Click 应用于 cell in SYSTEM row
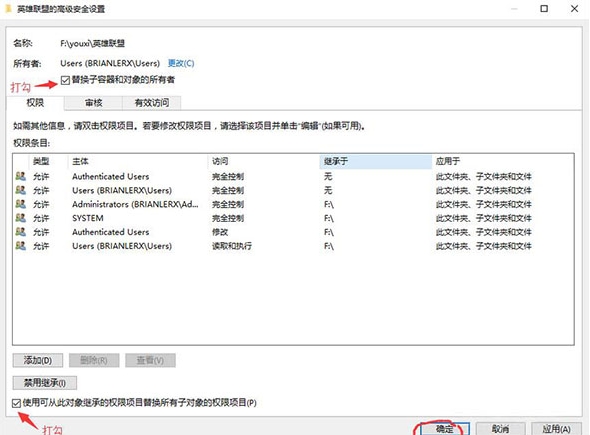This screenshot has width=590, height=435. [x=484, y=218]
